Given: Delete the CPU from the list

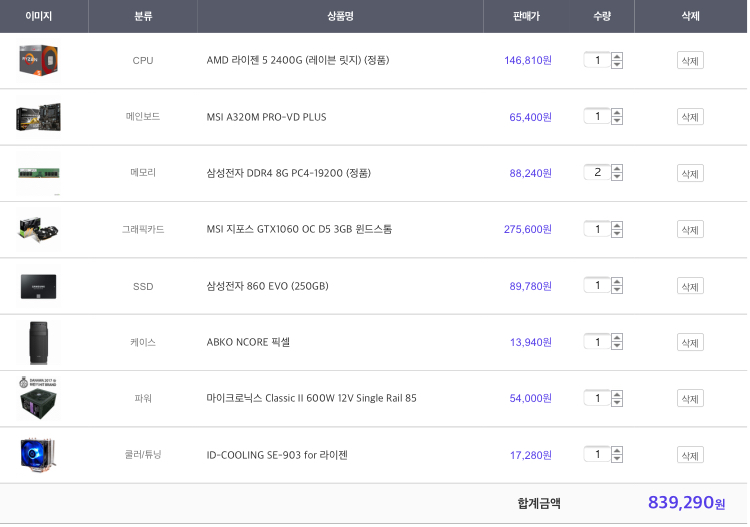Looking at the screenshot, I should click(x=690, y=60).
